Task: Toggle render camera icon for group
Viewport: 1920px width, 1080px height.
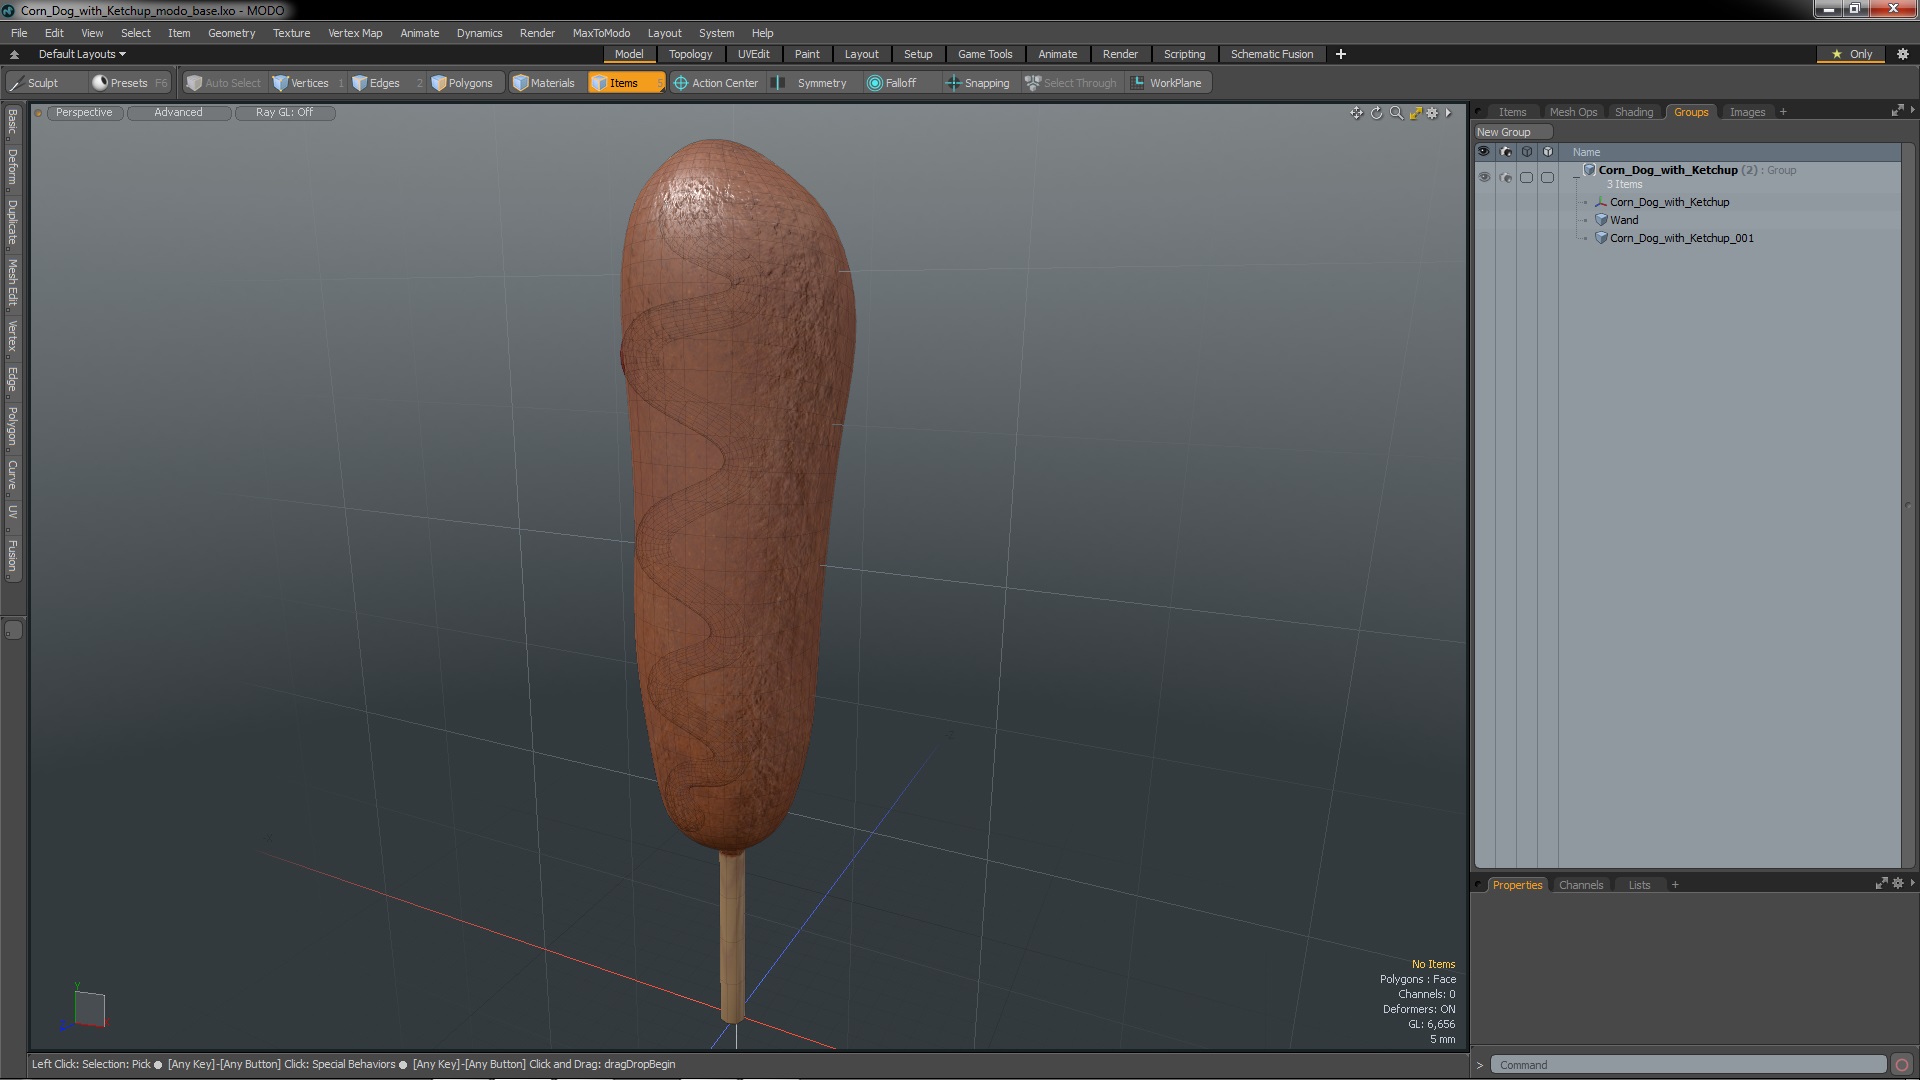Action: [x=1506, y=177]
